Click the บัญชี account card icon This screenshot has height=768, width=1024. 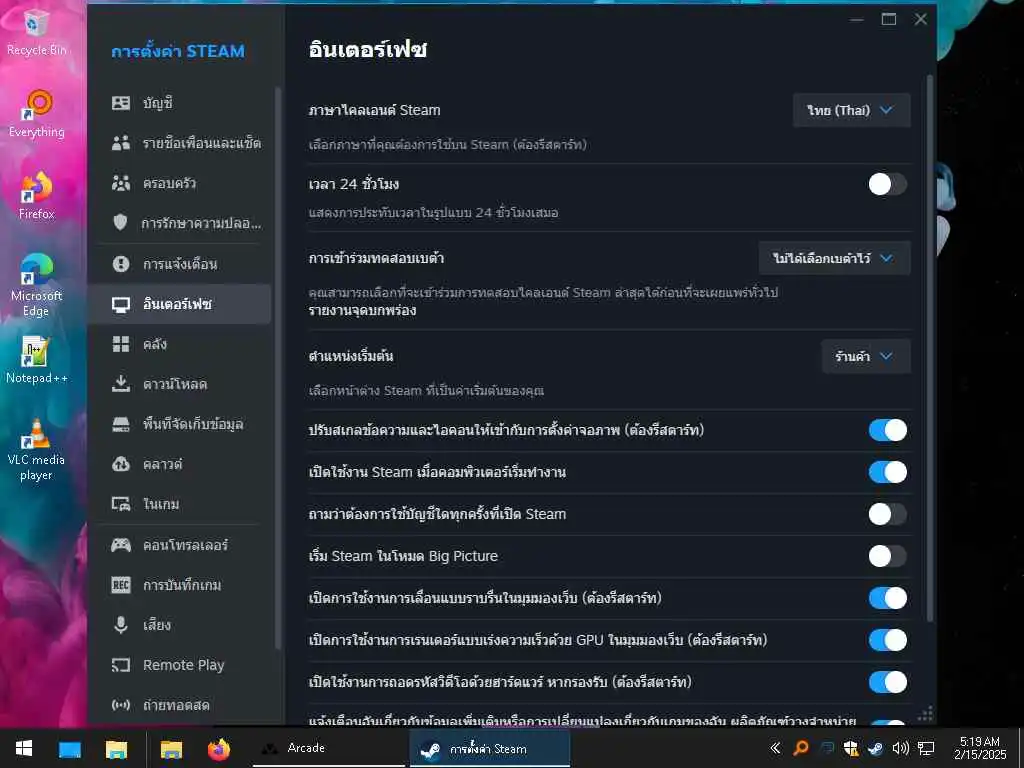click(121, 103)
